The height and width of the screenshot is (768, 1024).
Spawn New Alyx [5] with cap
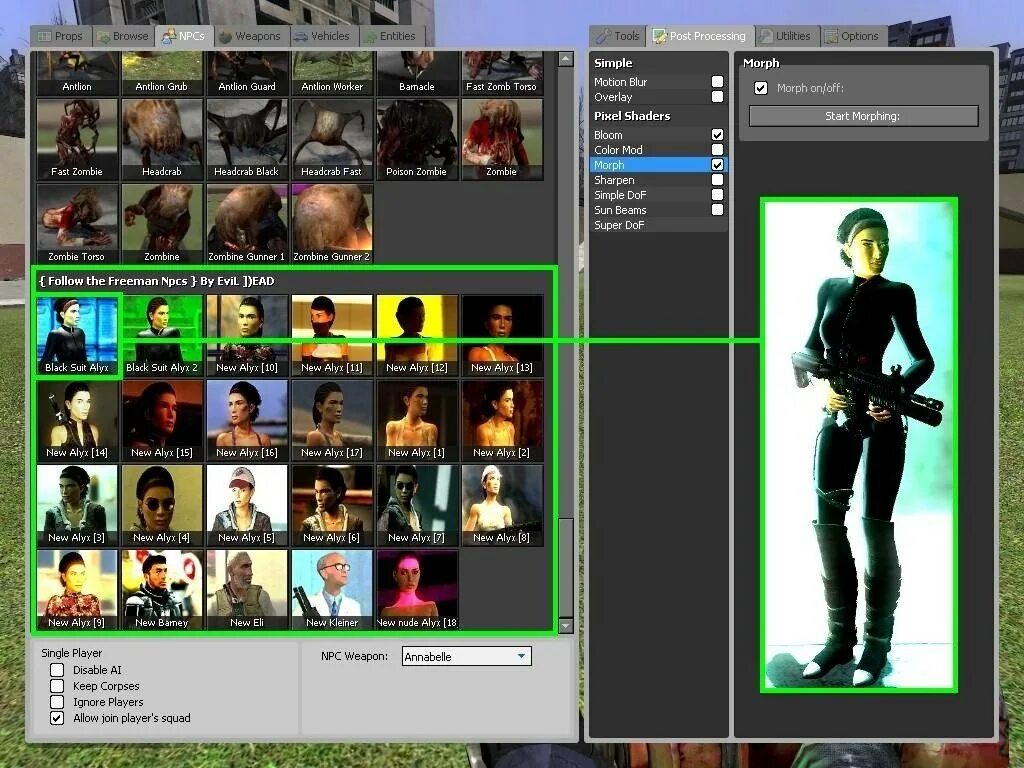pyautogui.click(x=247, y=505)
